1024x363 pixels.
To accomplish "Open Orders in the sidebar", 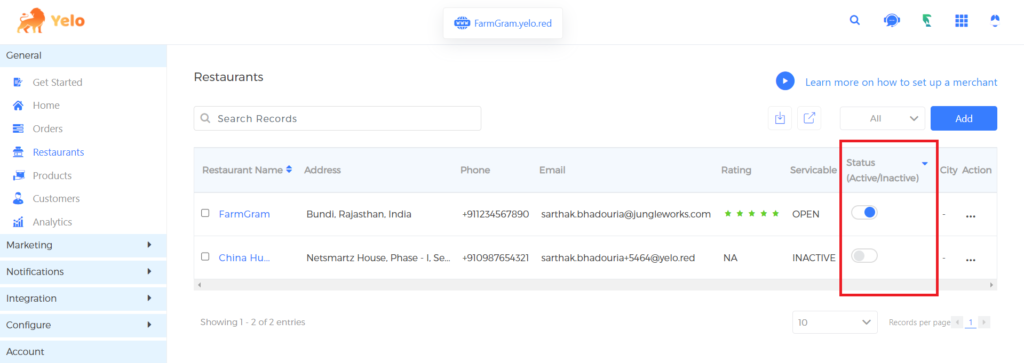I will (x=48, y=129).
